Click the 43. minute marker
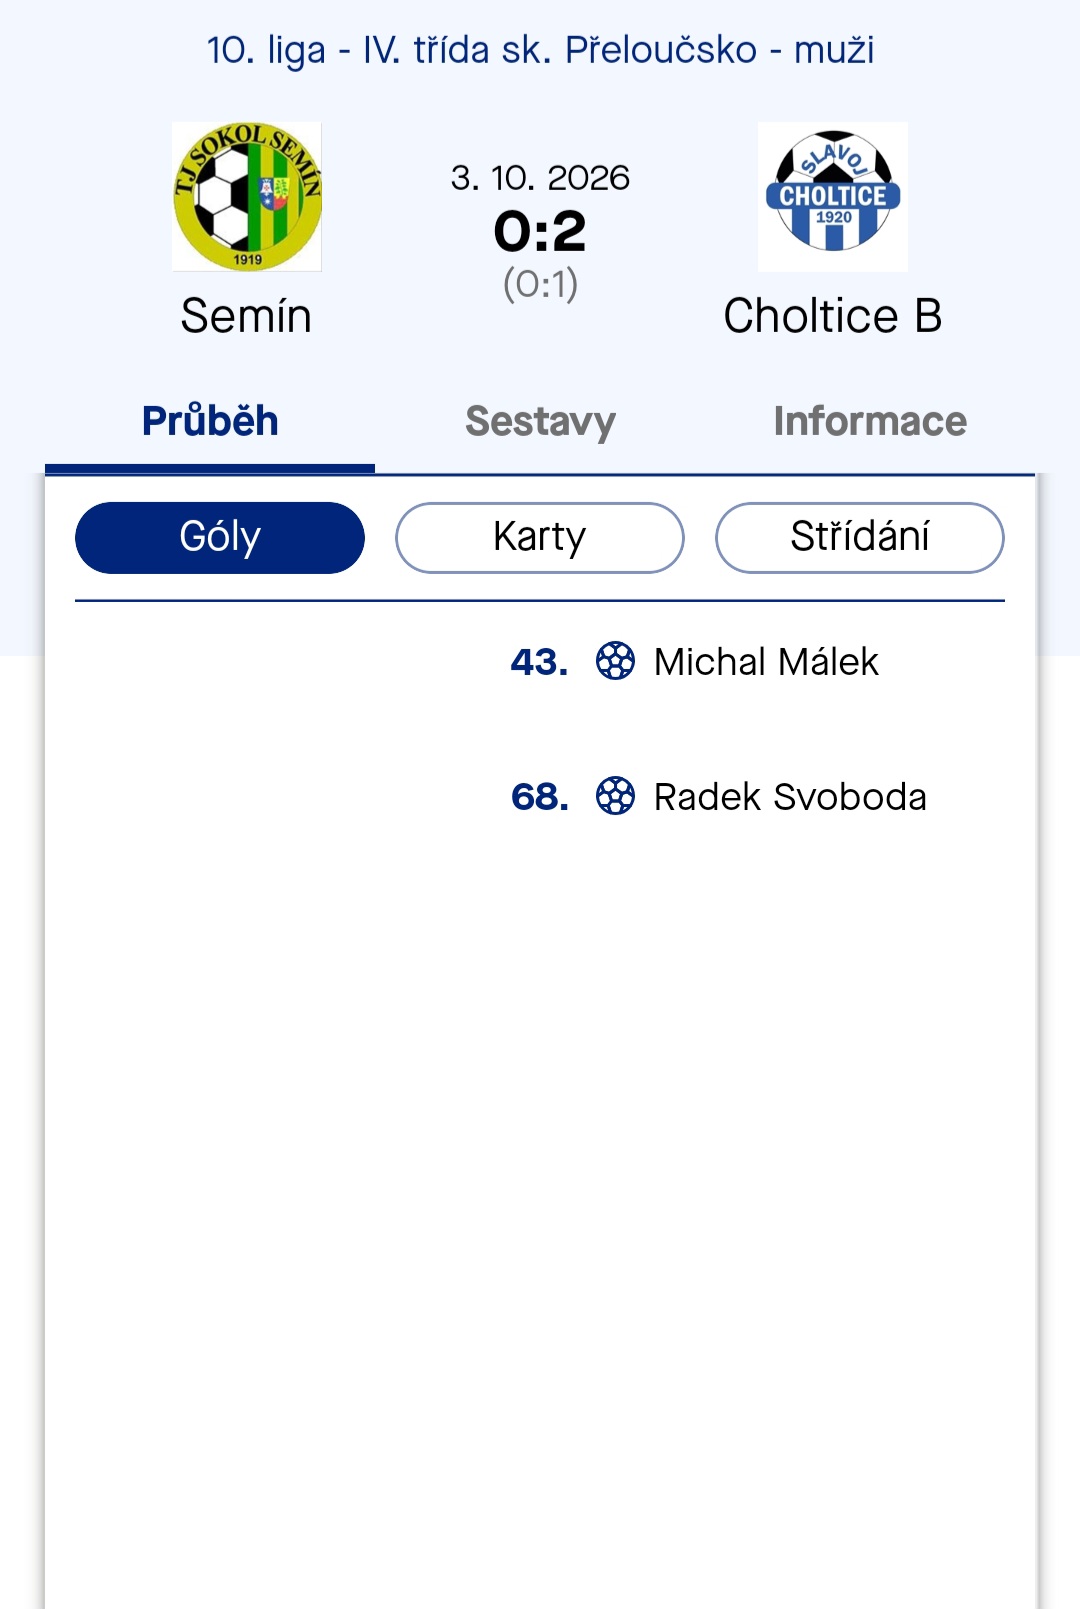 pyautogui.click(x=539, y=662)
